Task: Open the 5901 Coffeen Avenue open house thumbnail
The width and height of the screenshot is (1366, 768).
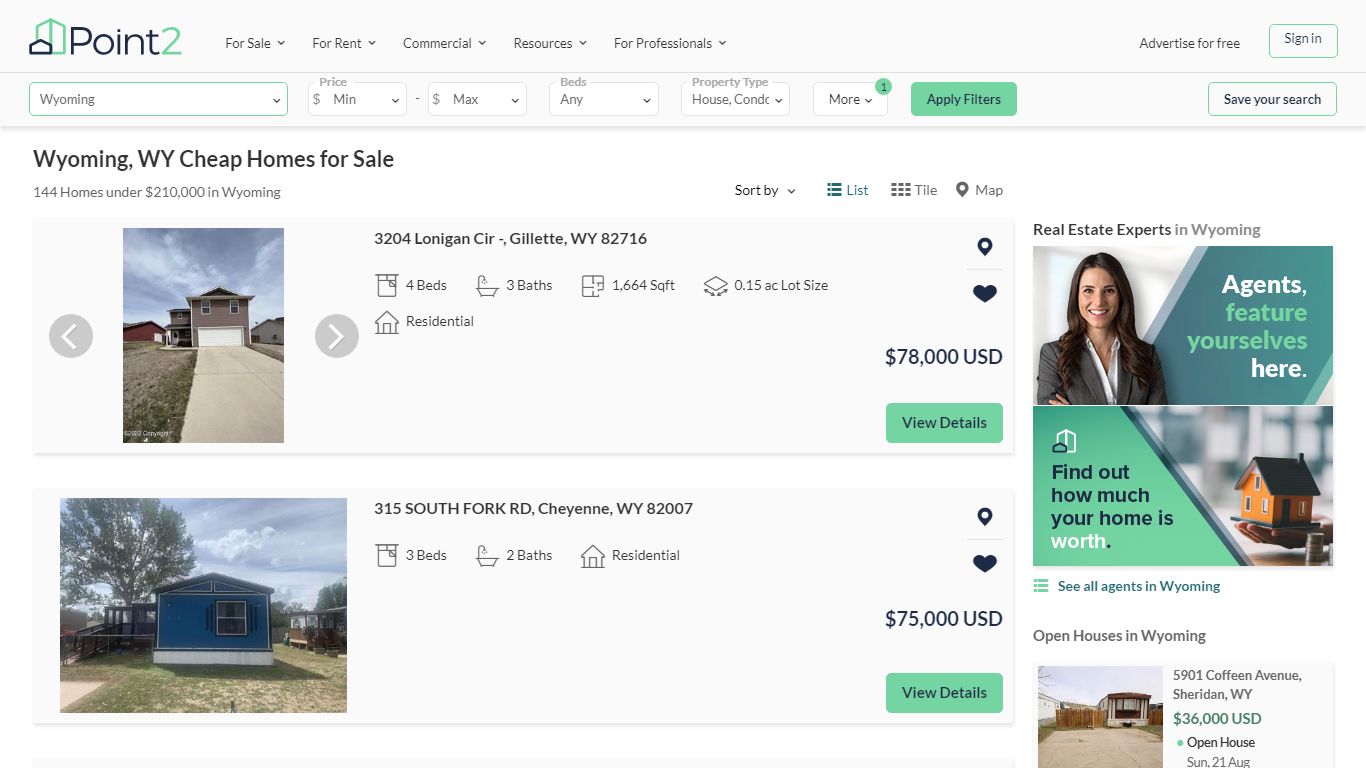Action: 1101,717
